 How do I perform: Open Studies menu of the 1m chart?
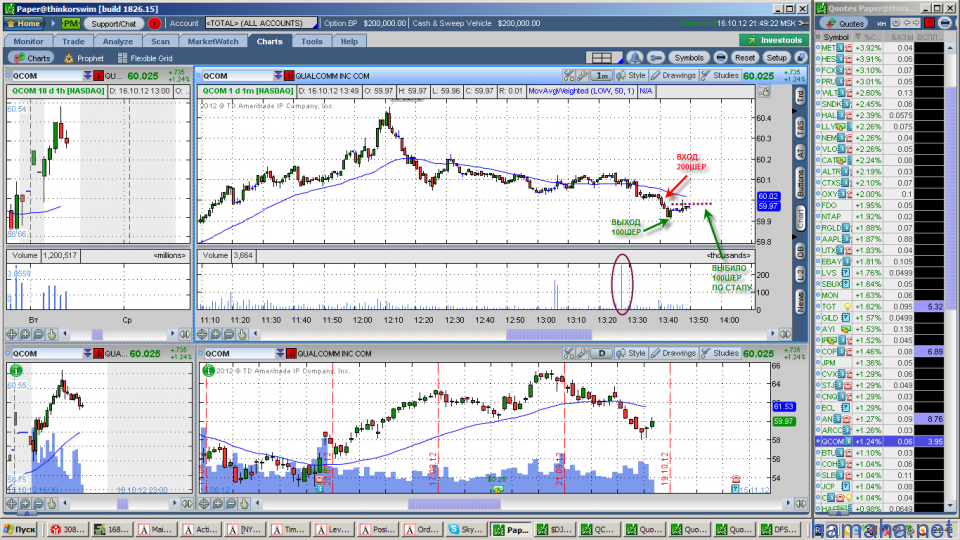(720, 75)
